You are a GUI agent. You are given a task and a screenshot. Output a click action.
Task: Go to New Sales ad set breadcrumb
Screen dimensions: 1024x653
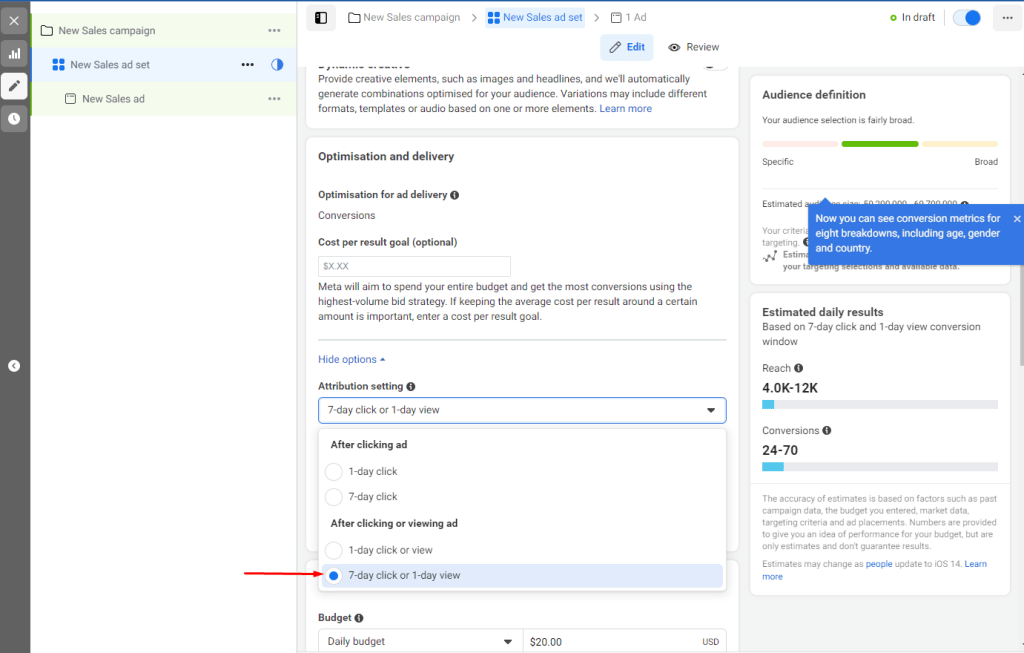tap(535, 18)
